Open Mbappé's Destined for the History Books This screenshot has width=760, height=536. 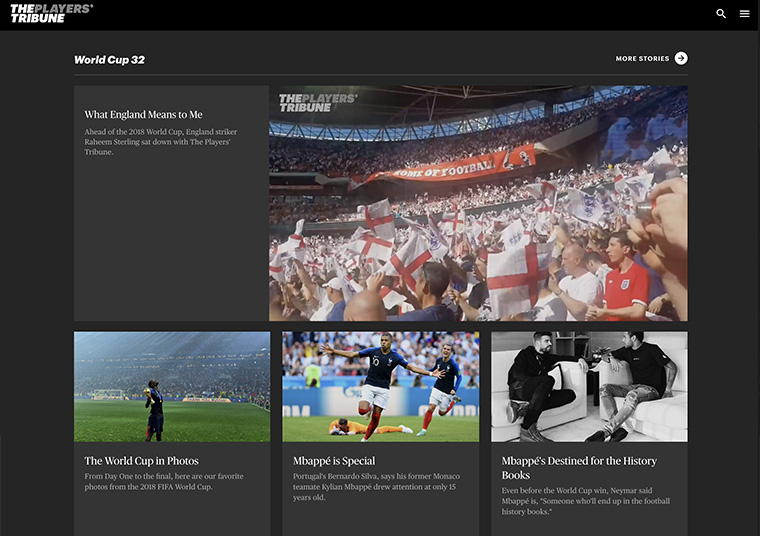click(x=579, y=468)
